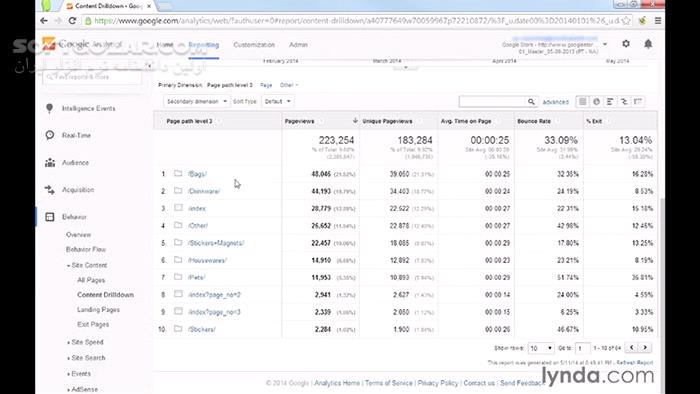The image size is (700, 394).
Task: Open /Housewares/ path link
Action: click(x=207, y=260)
